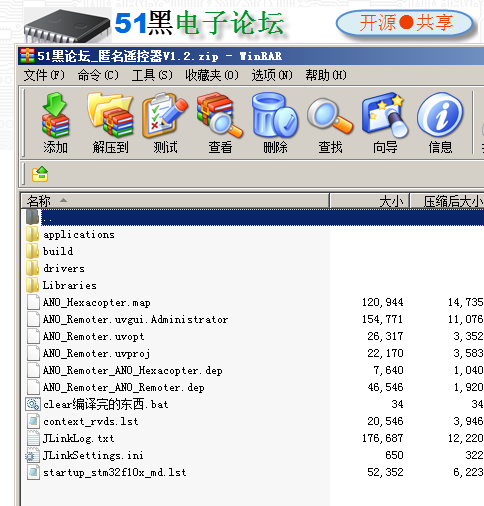484x506 pixels.
Task: Click the Extract To (解压到) icon
Action: point(110,115)
